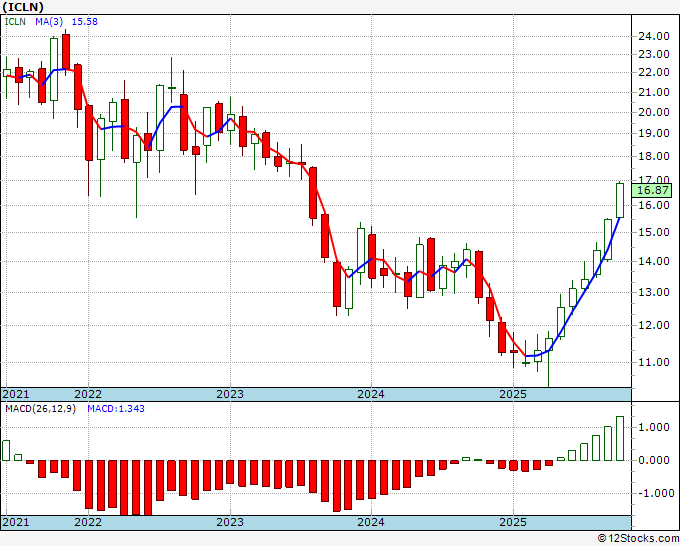
Task: Click the 22.00 price axis label
Action: [x=654, y=72]
